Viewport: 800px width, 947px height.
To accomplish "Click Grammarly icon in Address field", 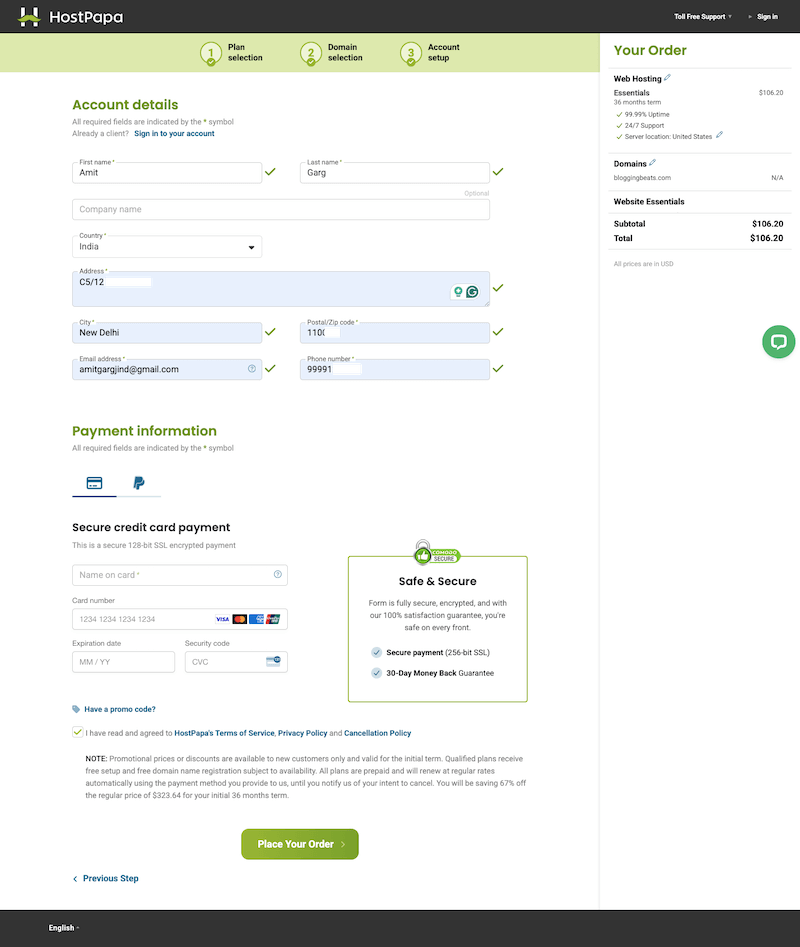I will coord(472,292).
